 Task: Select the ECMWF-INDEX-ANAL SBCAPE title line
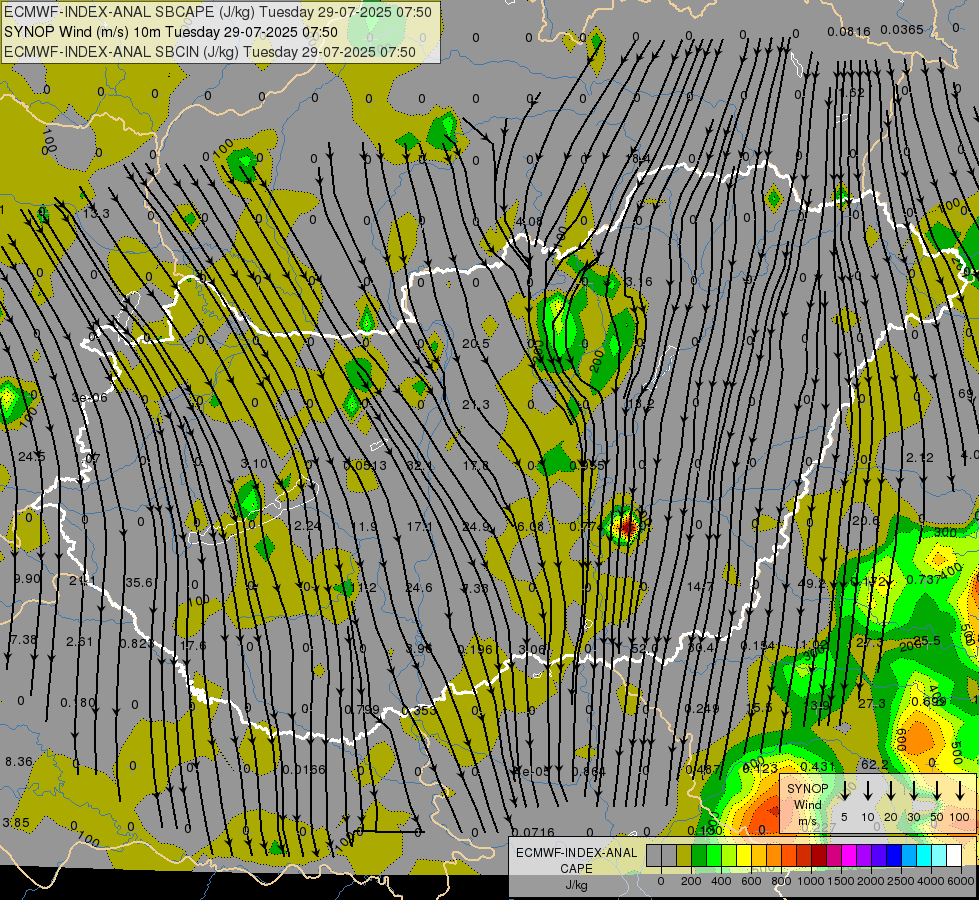click(218, 12)
